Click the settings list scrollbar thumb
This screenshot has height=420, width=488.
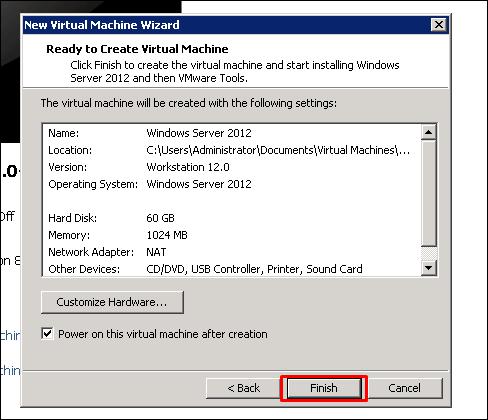[x=429, y=193]
